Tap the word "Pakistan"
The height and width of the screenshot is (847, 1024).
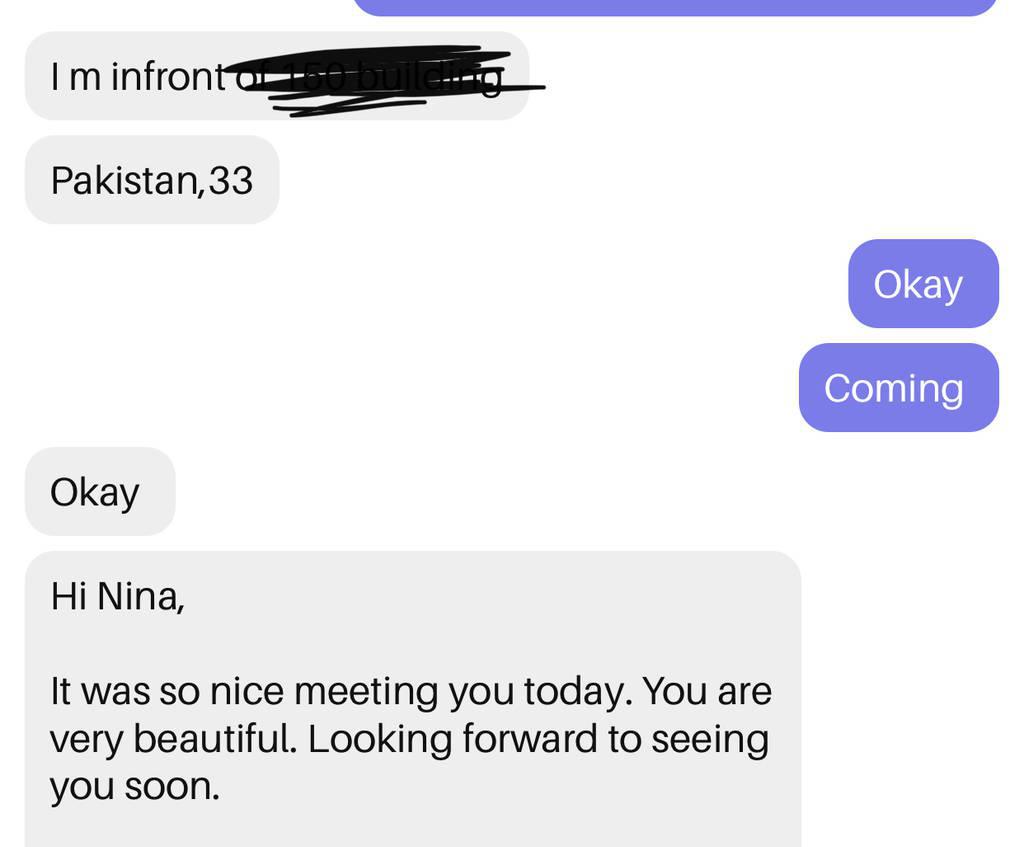point(126,180)
